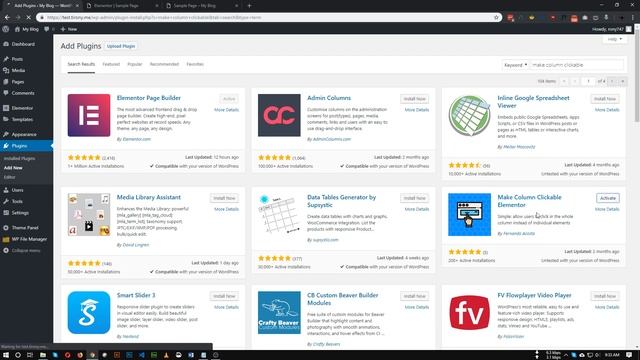Switch to Sample Page My Blog browser tab
The height and width of the screenshot is (360, 640).
[x=201, y=6]
